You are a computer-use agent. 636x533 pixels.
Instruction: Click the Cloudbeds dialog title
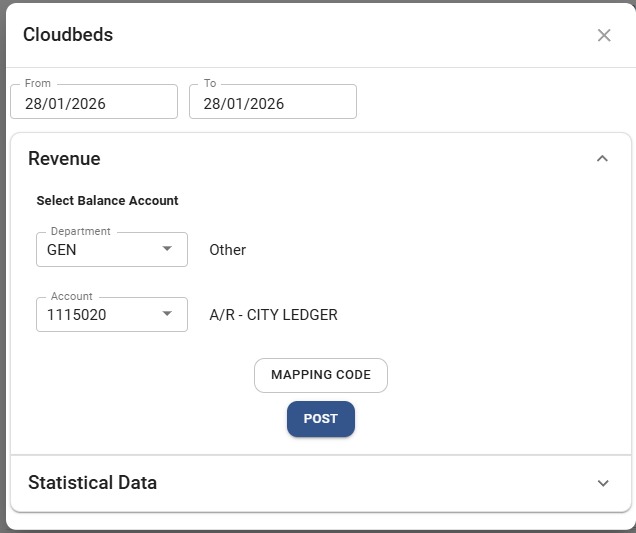(x=68, y=35)
